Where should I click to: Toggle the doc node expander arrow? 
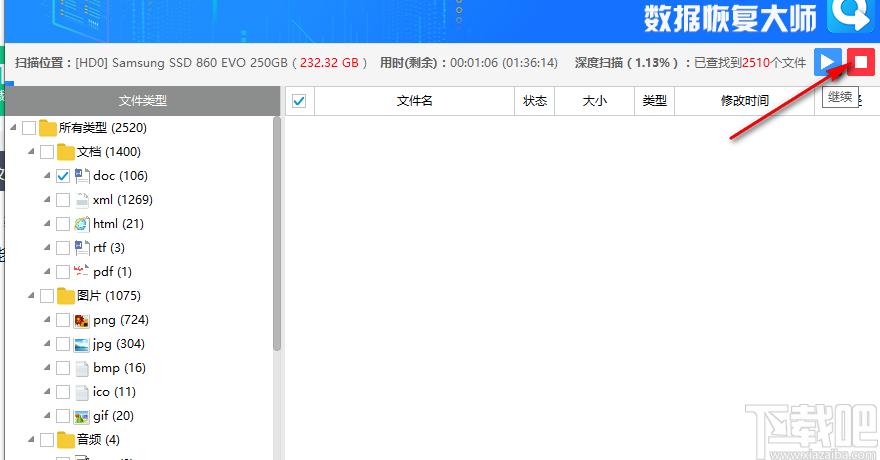pos(47,176)
